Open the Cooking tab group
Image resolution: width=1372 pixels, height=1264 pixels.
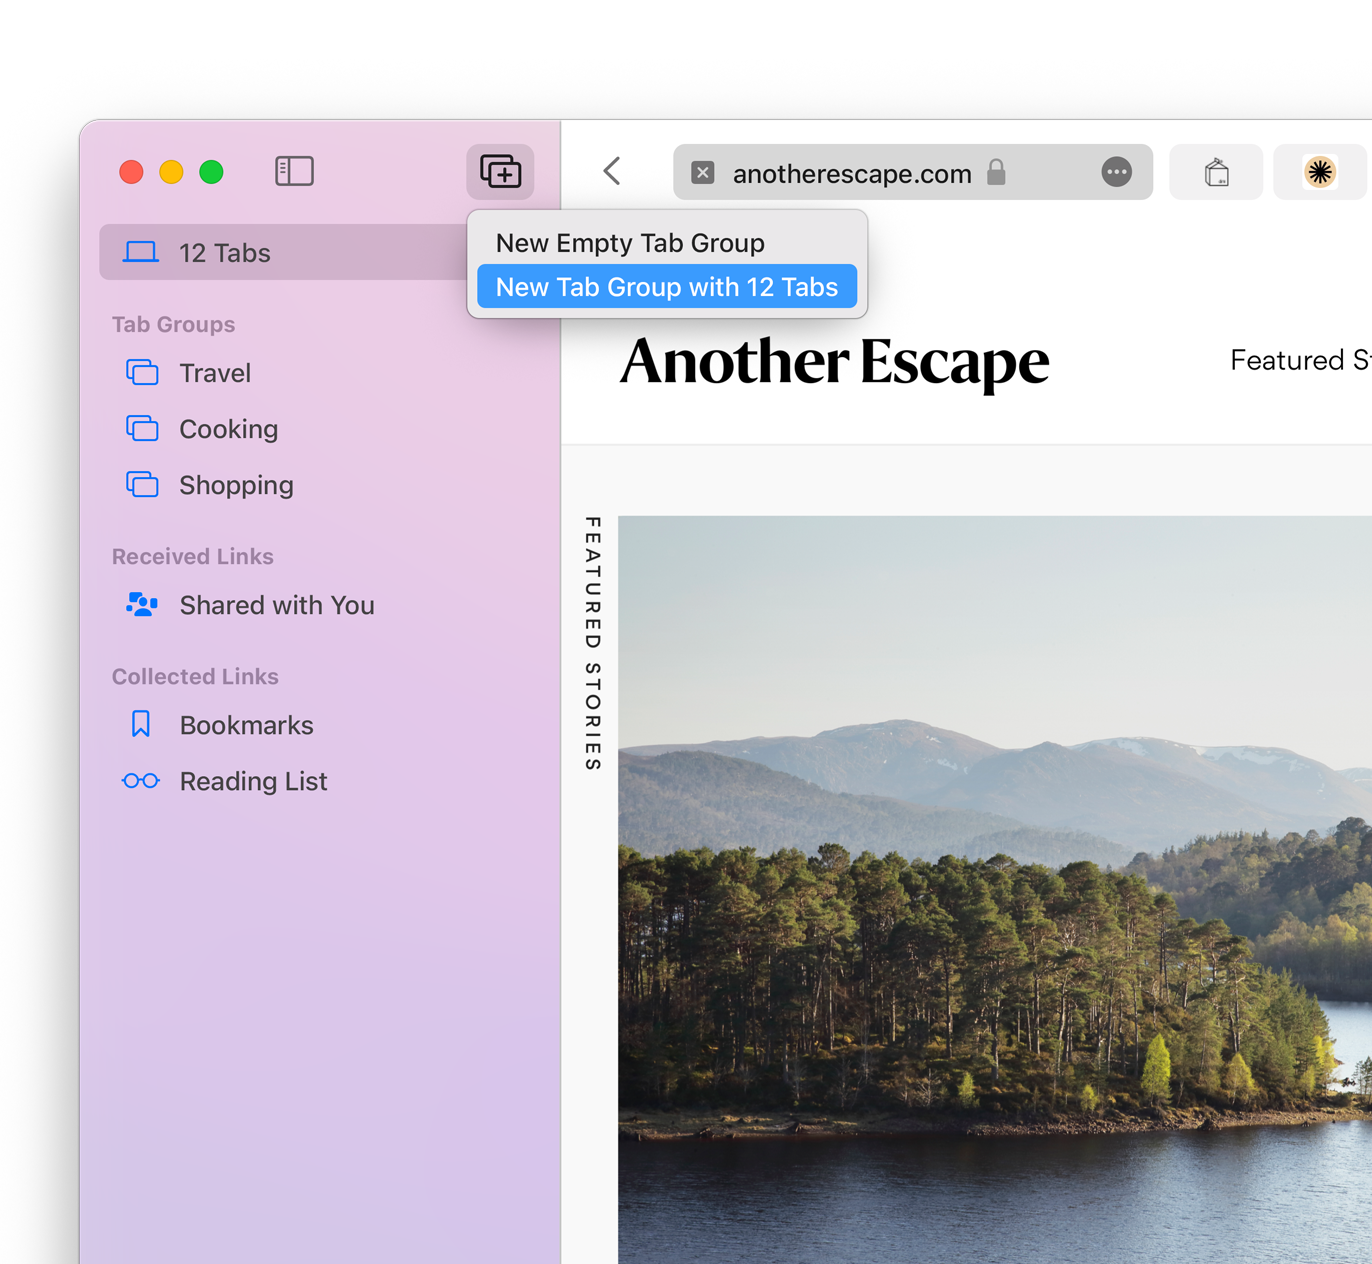click(x=228, y=429)
